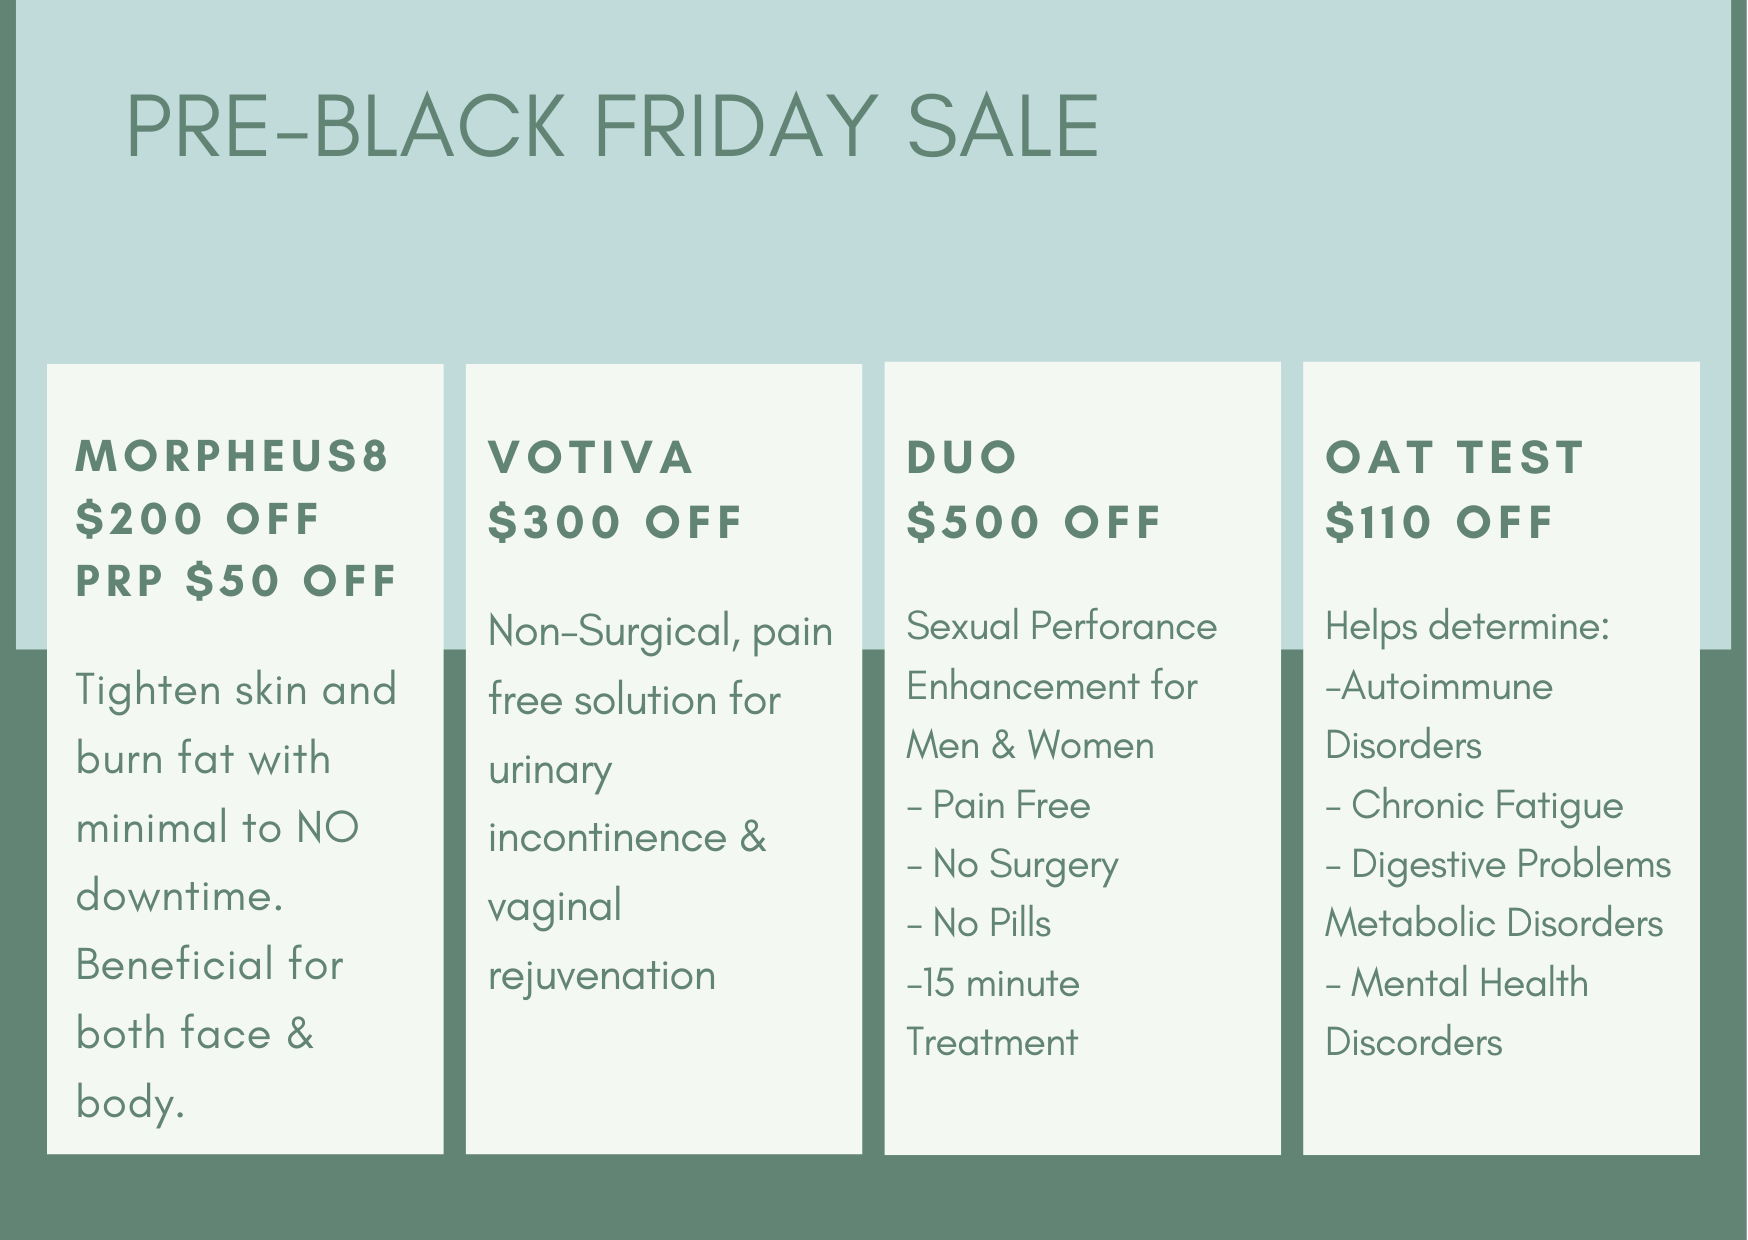Click the '15 minute Treatment' bullet

(x=993, y=1012)
